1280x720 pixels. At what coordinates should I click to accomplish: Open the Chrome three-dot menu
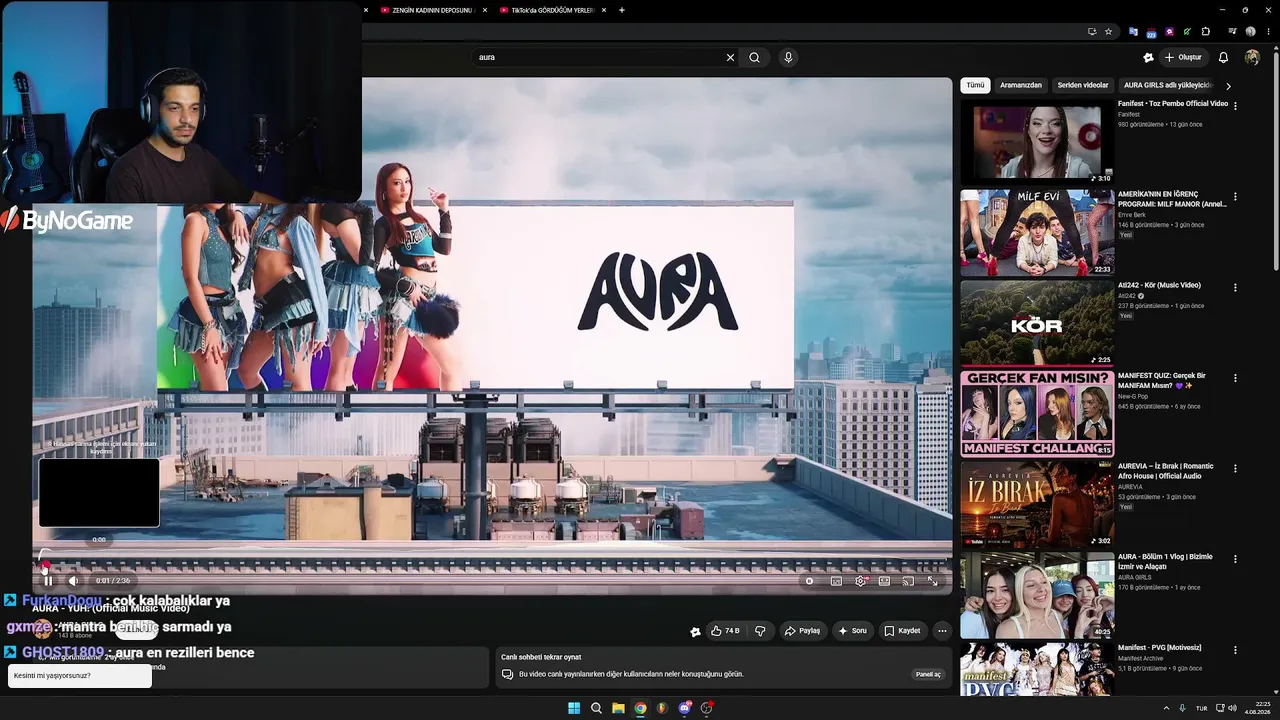(x=1266, y=31)
